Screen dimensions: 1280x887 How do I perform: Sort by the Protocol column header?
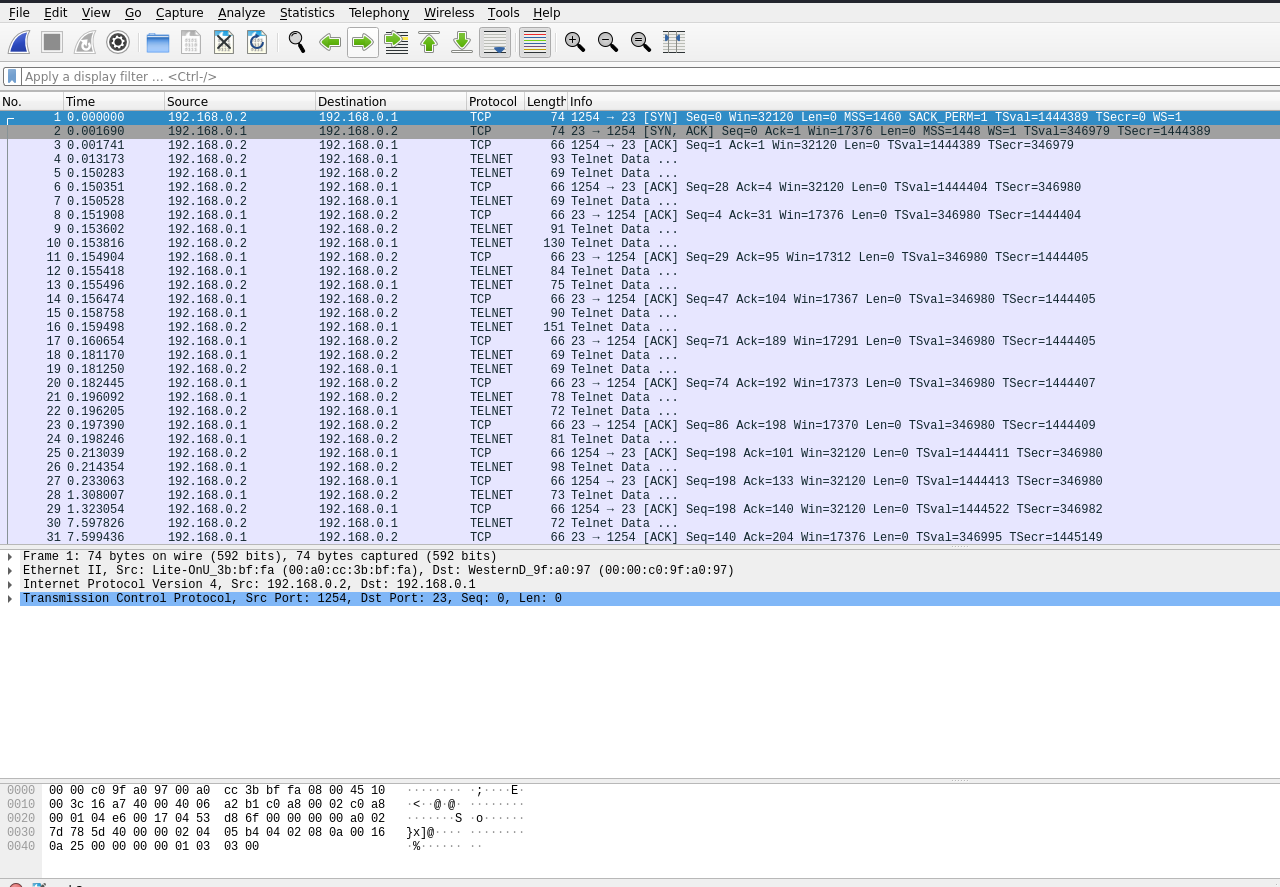(x=495, y=101)
